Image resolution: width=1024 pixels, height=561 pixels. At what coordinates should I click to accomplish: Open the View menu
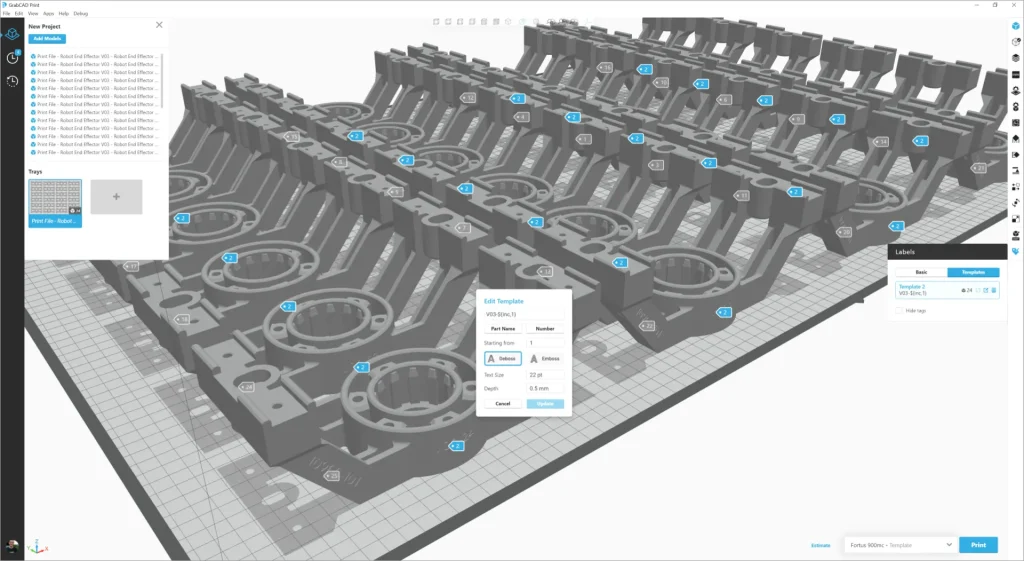click(x=33, y=13)
